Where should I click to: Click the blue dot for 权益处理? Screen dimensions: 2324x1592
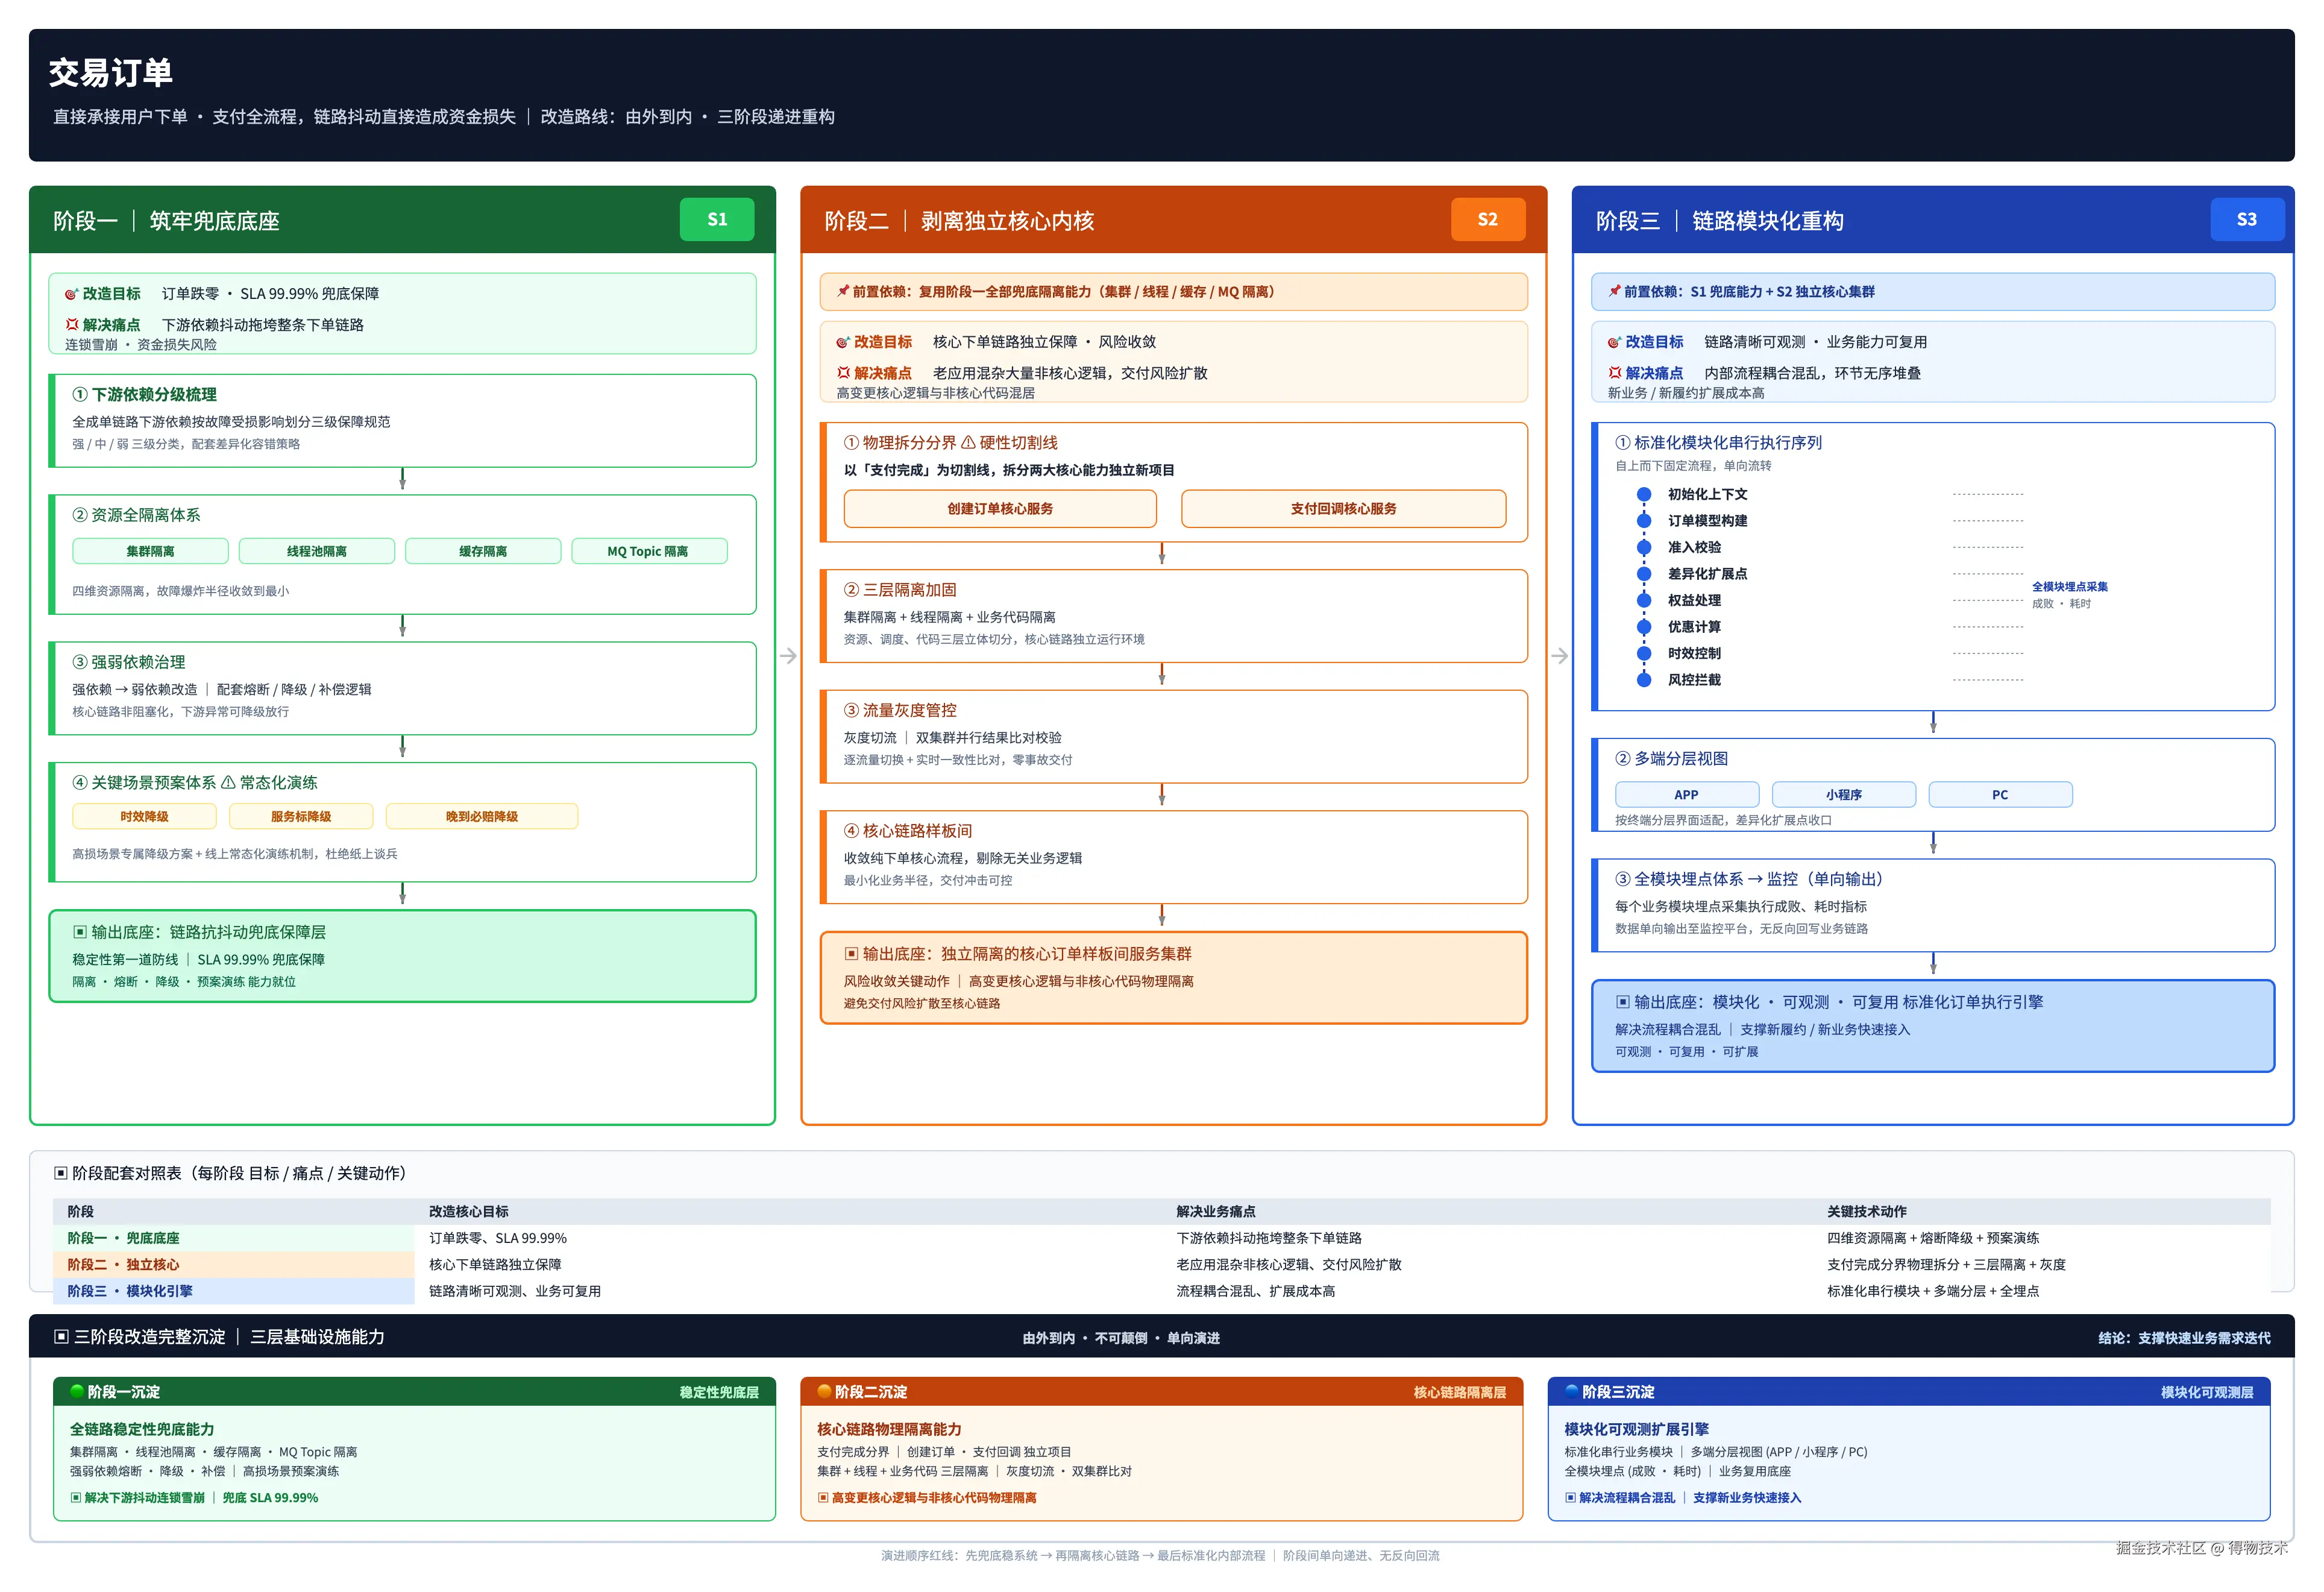click(x=1644, y=600)
